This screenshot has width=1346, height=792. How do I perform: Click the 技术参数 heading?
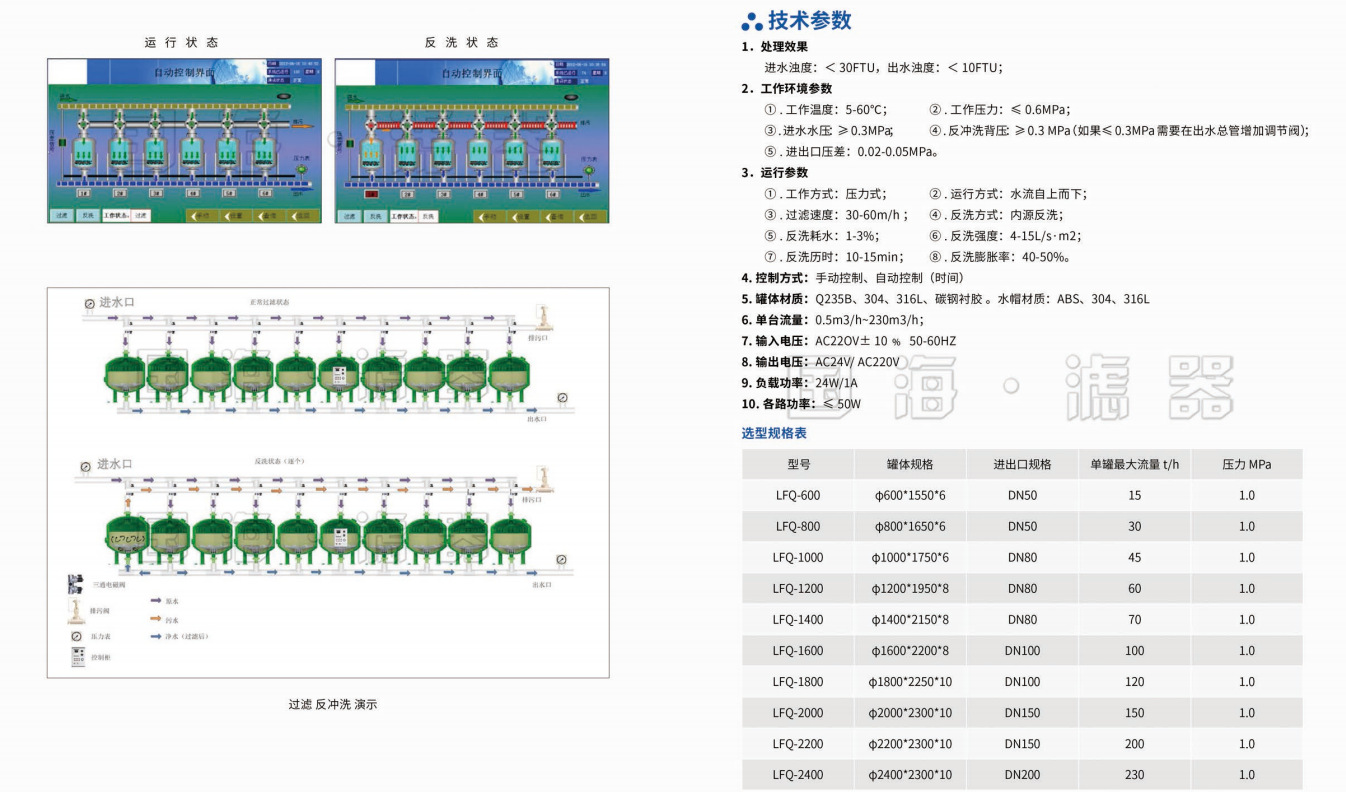coord(810,21)
